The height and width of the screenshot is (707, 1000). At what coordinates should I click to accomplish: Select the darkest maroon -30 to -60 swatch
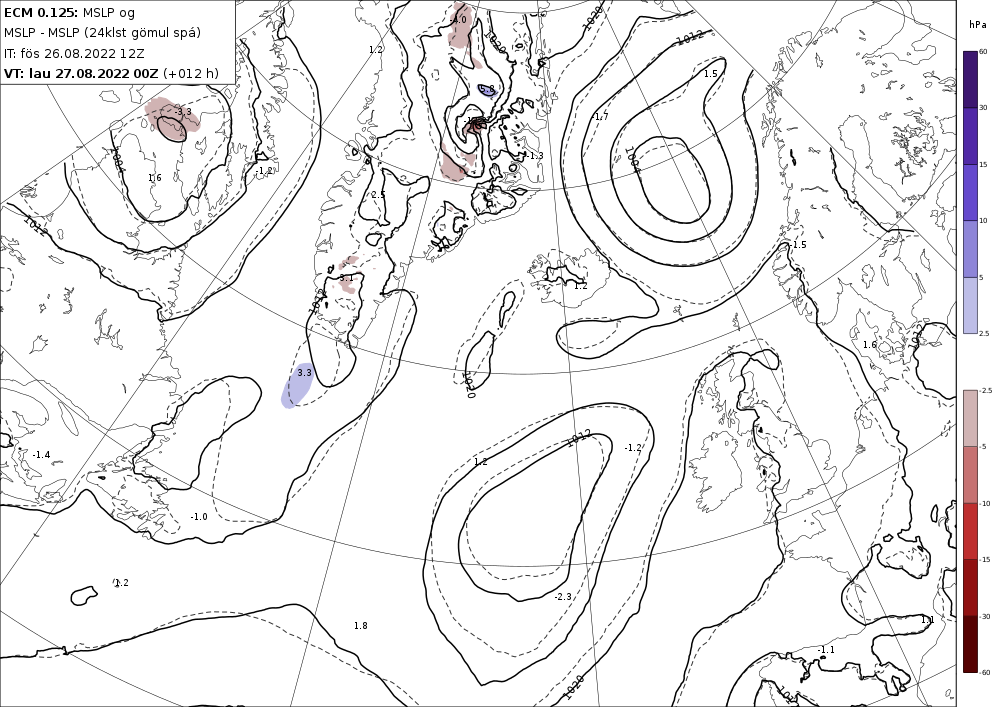pyautogui.click(x=970, y=644)
